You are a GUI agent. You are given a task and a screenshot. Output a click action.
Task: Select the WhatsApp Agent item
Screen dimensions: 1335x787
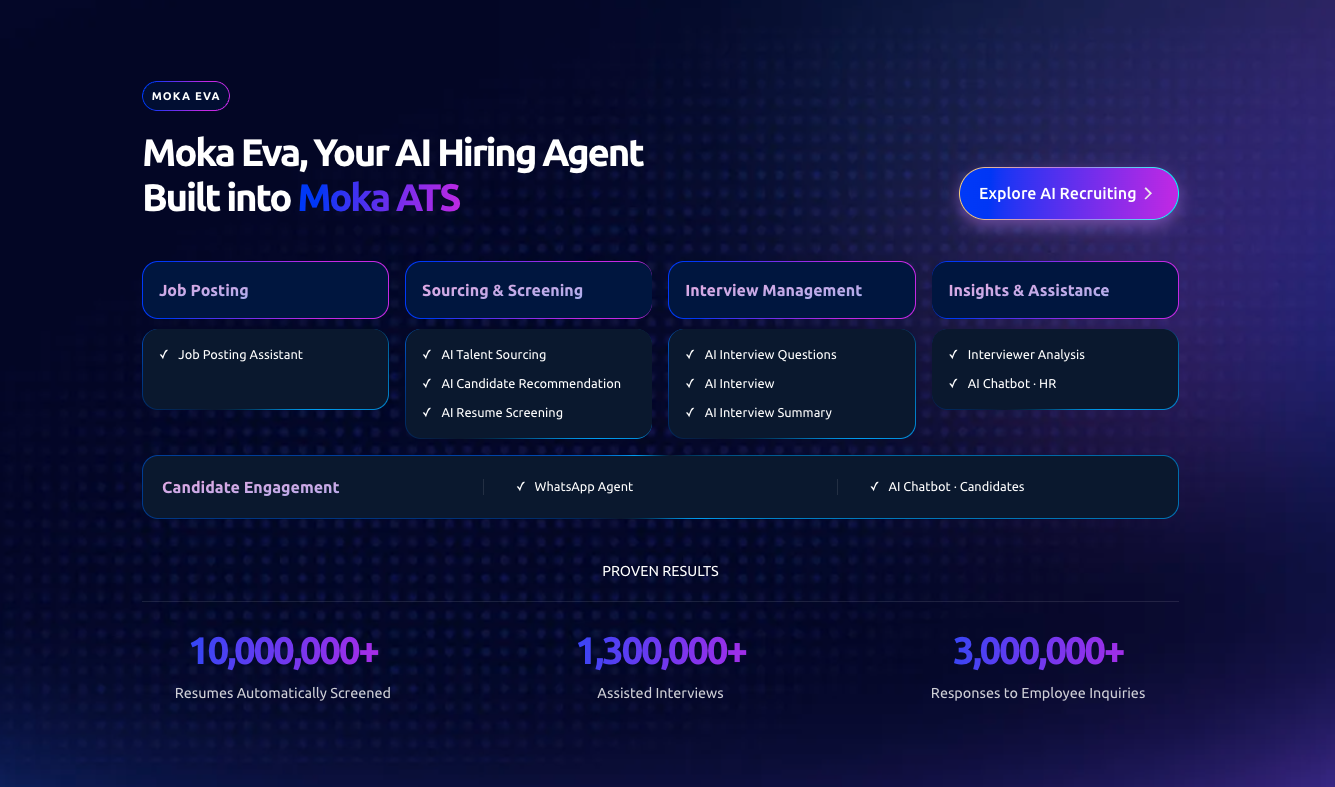[x=584, y=487]
